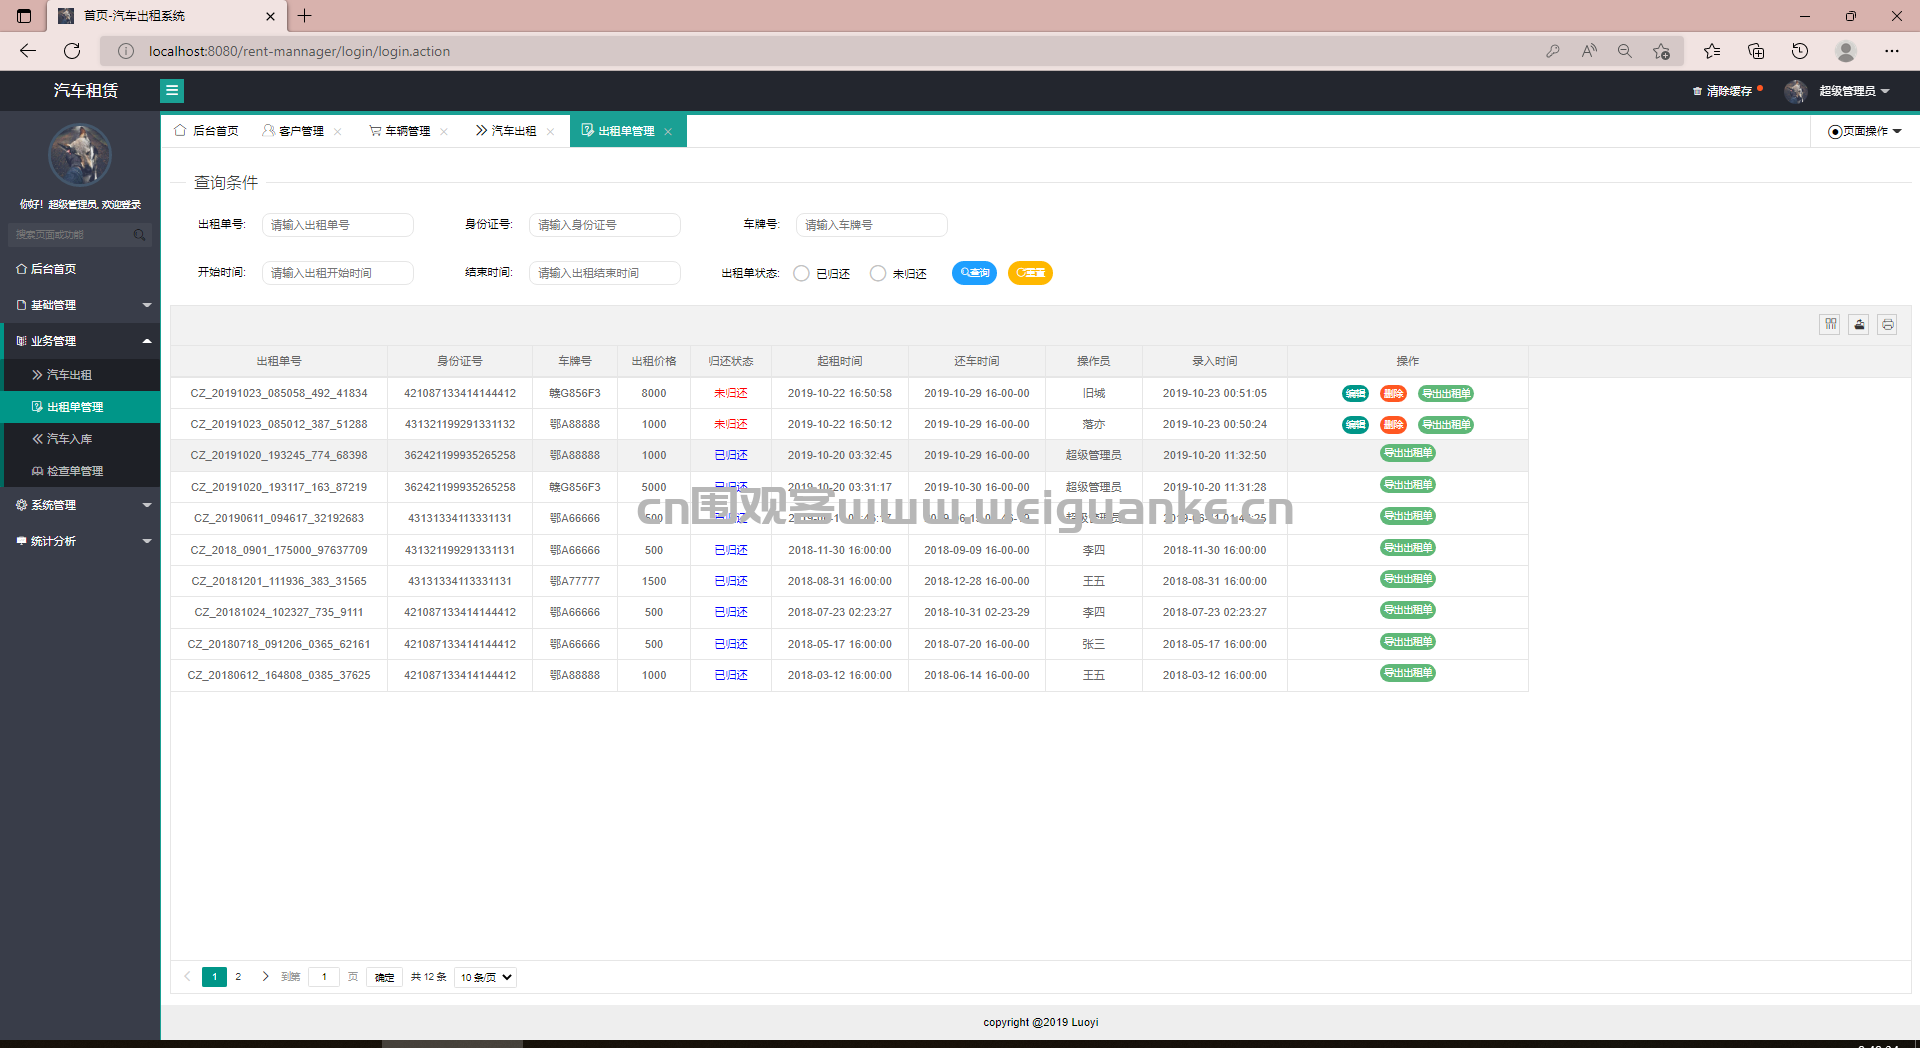Go back with the browser back arrow

(28, 51)
